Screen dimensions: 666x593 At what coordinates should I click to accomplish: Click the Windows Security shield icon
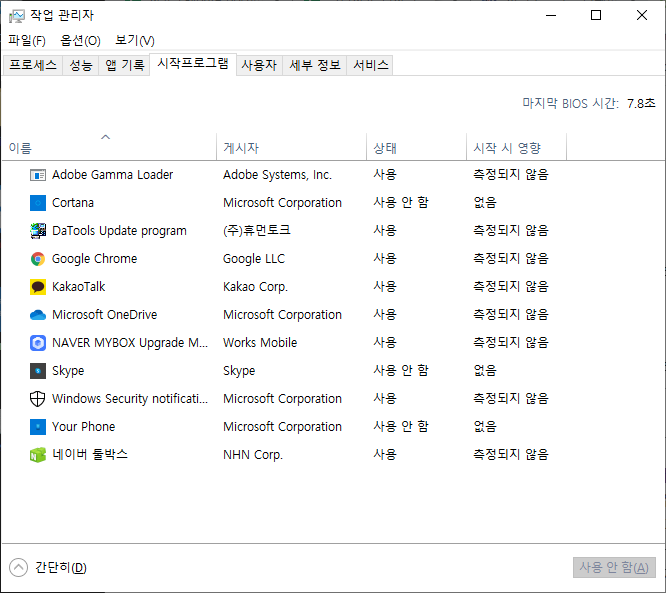[x=38, y=399]
